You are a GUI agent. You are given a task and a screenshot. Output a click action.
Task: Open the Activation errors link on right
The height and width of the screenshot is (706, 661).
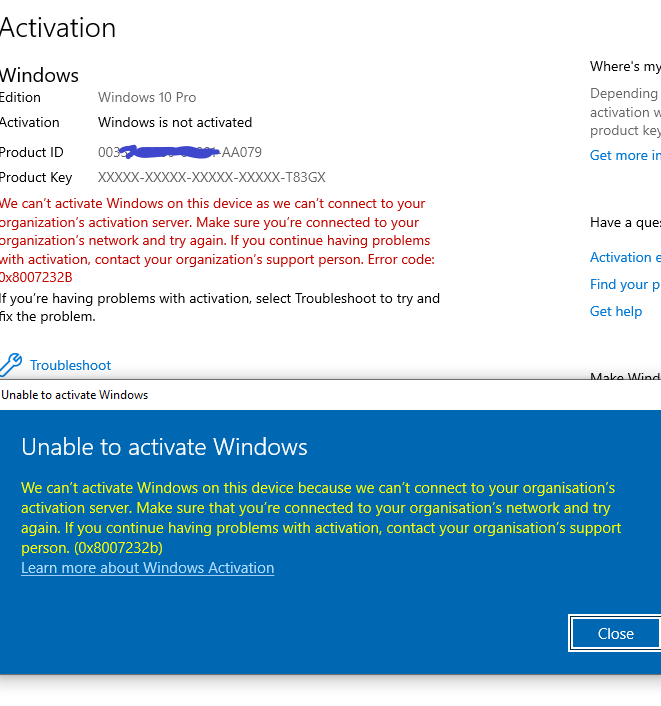(x=625, y=257)
